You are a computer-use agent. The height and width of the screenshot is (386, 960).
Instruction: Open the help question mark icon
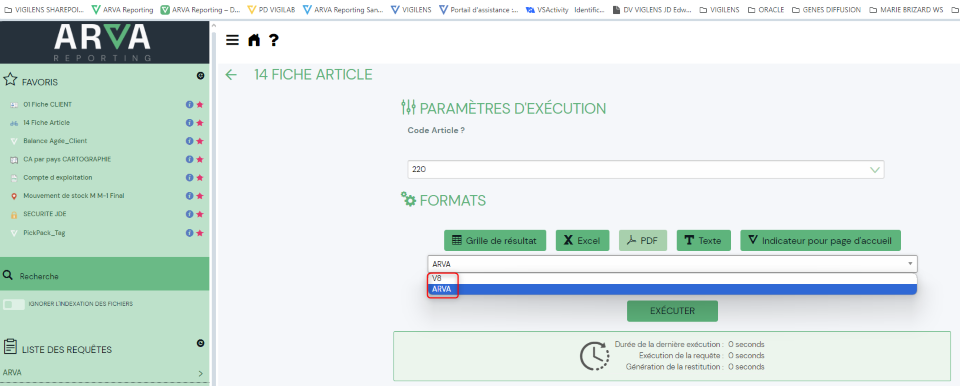pyautogui.click(x=274, y=40)
